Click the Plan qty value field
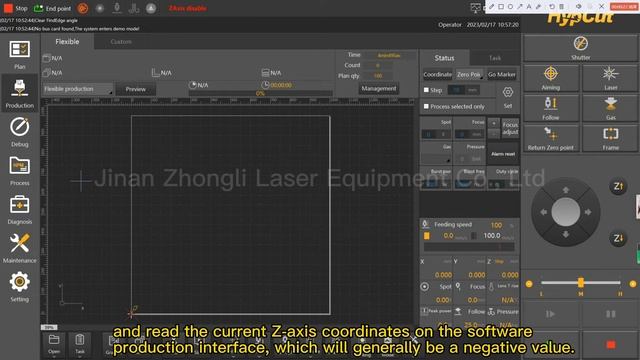The image size is (640, 360). point(378,76)
